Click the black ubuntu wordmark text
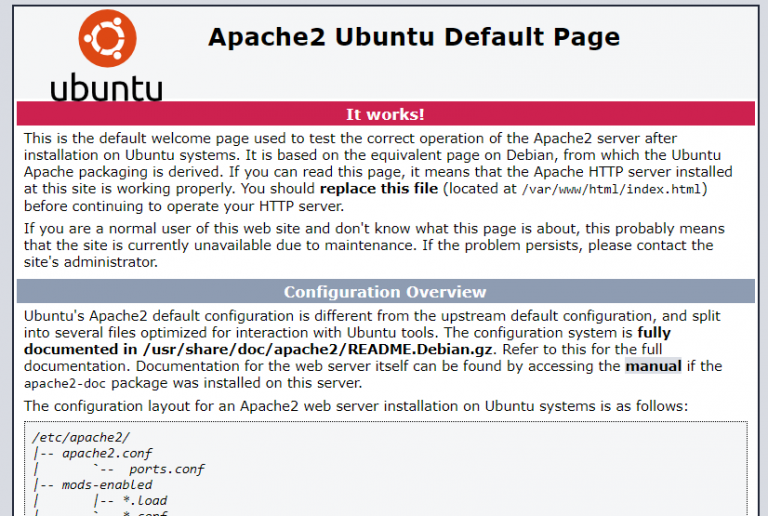 (106, 85)
